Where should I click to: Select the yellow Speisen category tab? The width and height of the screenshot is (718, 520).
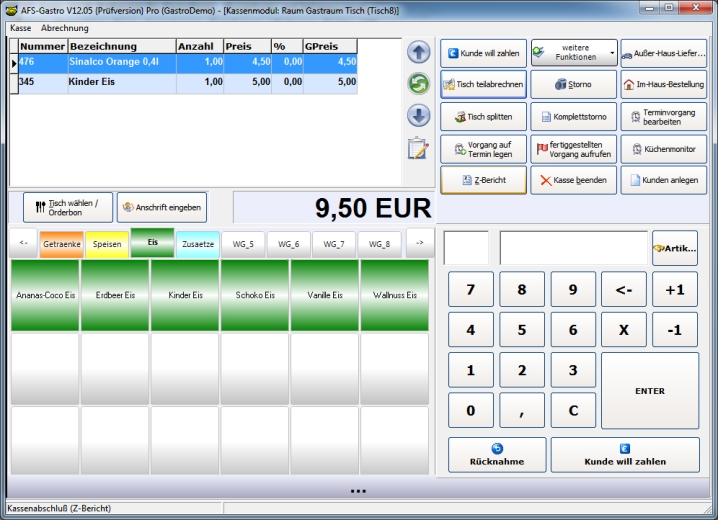click(x=107, y=244)
